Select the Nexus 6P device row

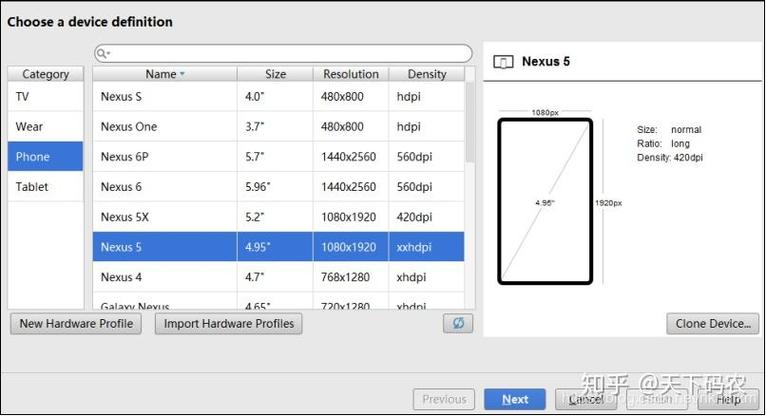tap(278, 157)
